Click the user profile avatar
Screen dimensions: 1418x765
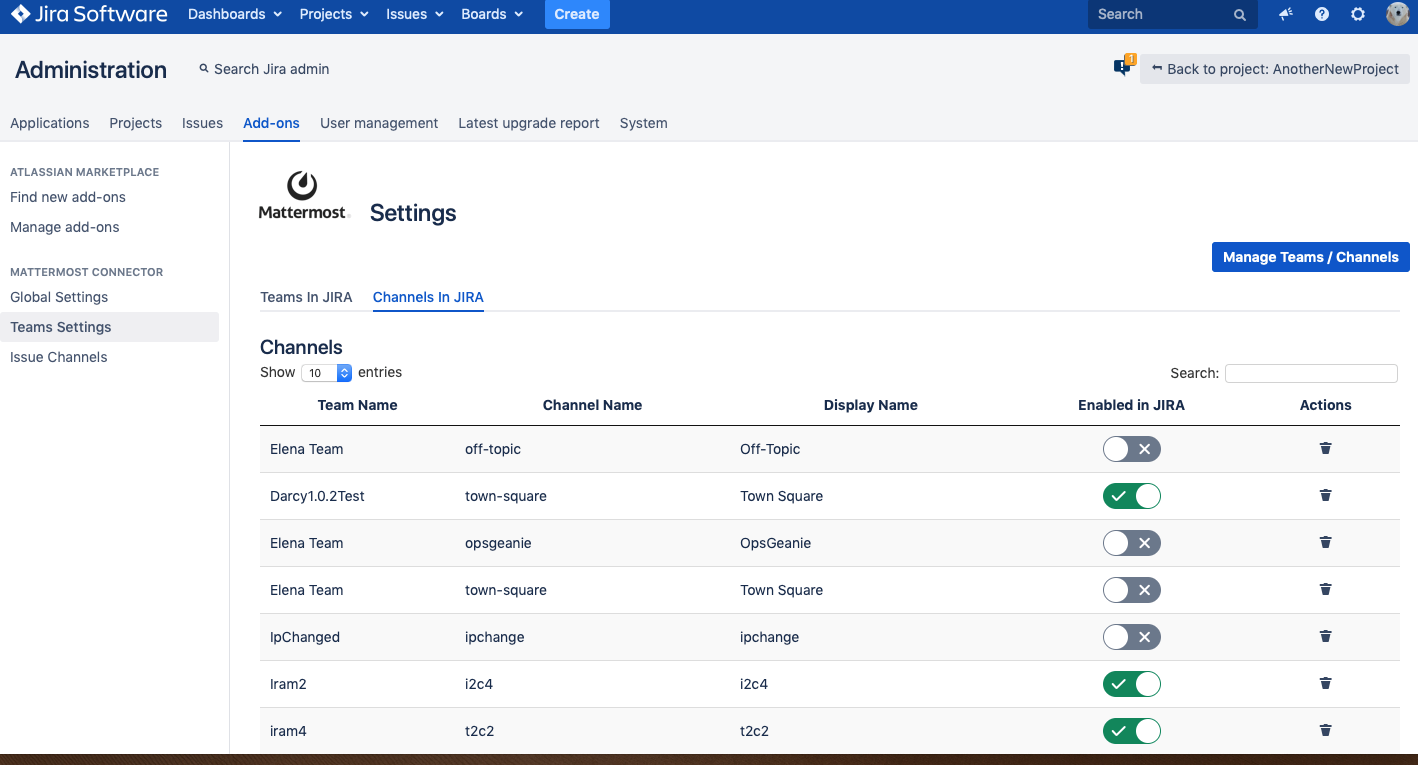coord(1397,14)
